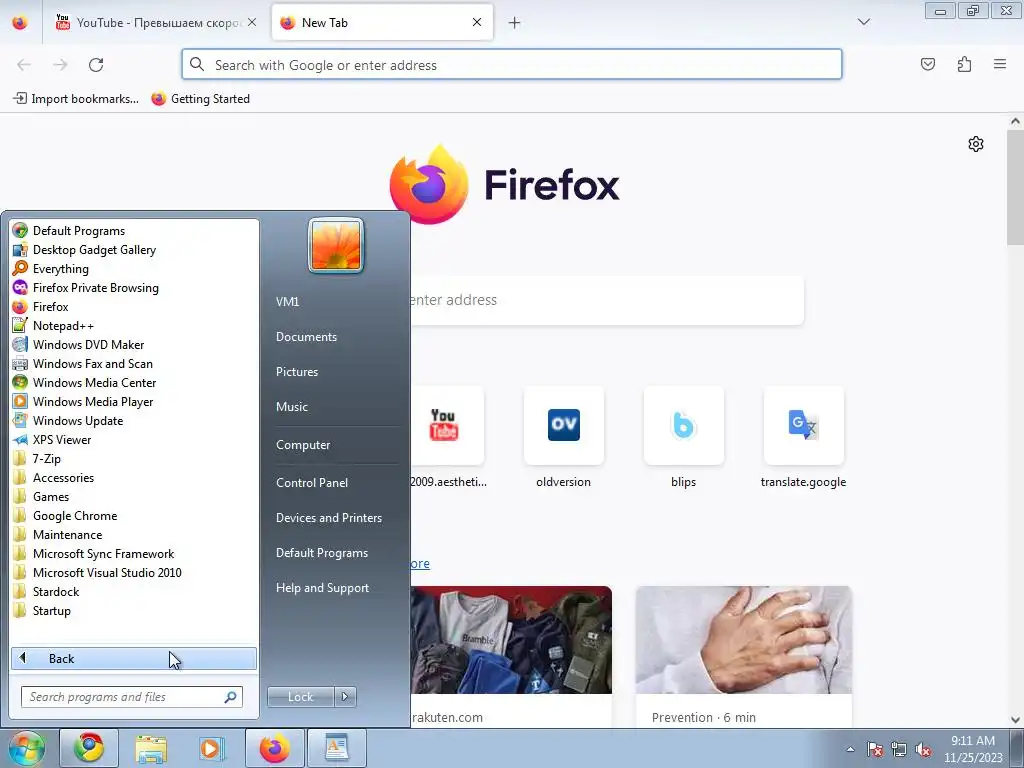This screenshot has height=768, width=1024.
Task: Click the muted volume tray icon
Action: [923, 750]
